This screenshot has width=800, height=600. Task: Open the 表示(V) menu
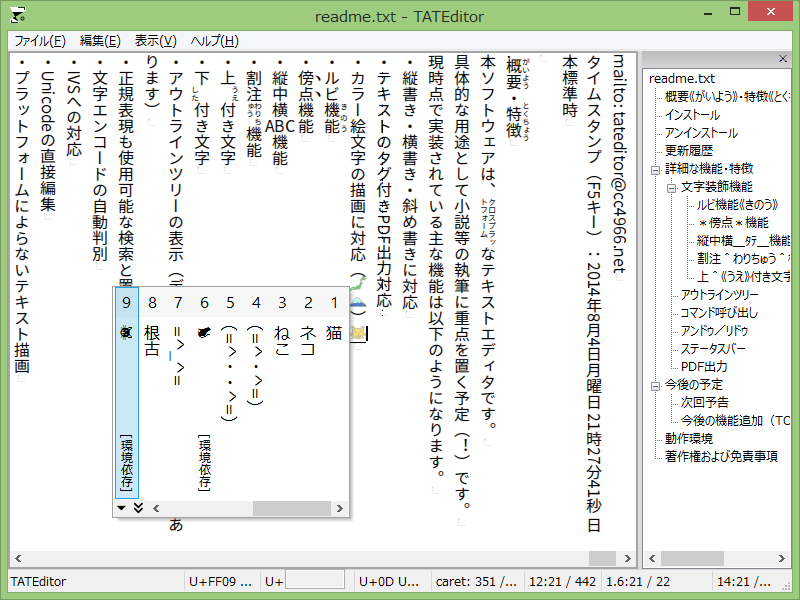[x=156, y=41]
